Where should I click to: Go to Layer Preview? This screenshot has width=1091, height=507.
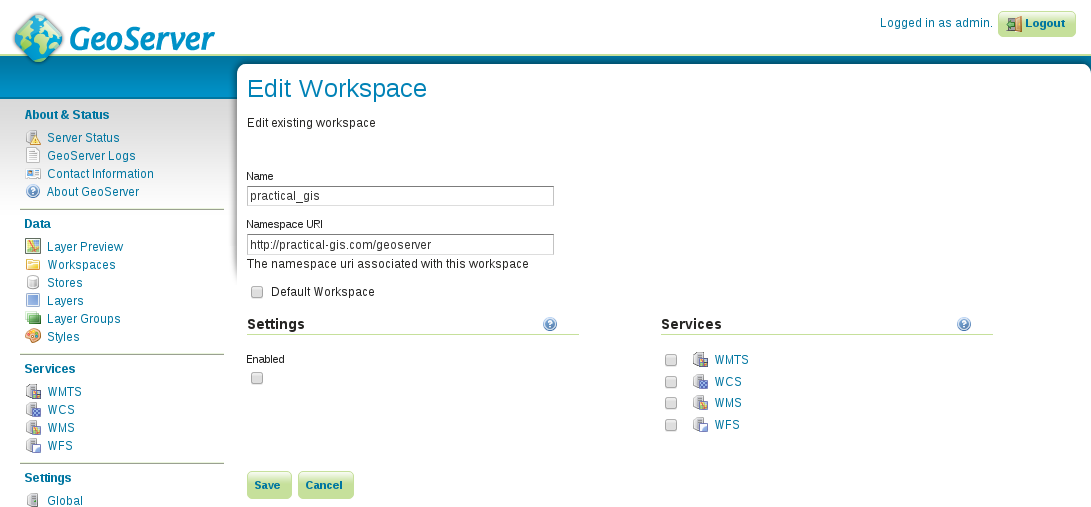click(x=85, y=247)
